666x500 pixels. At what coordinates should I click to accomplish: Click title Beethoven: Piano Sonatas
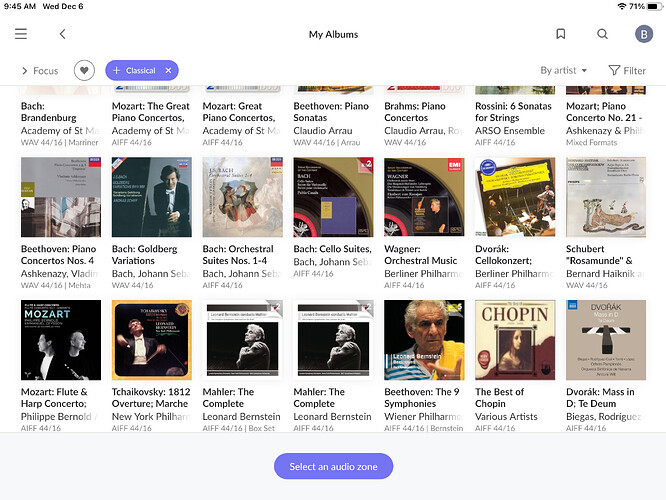pos(331,112)
